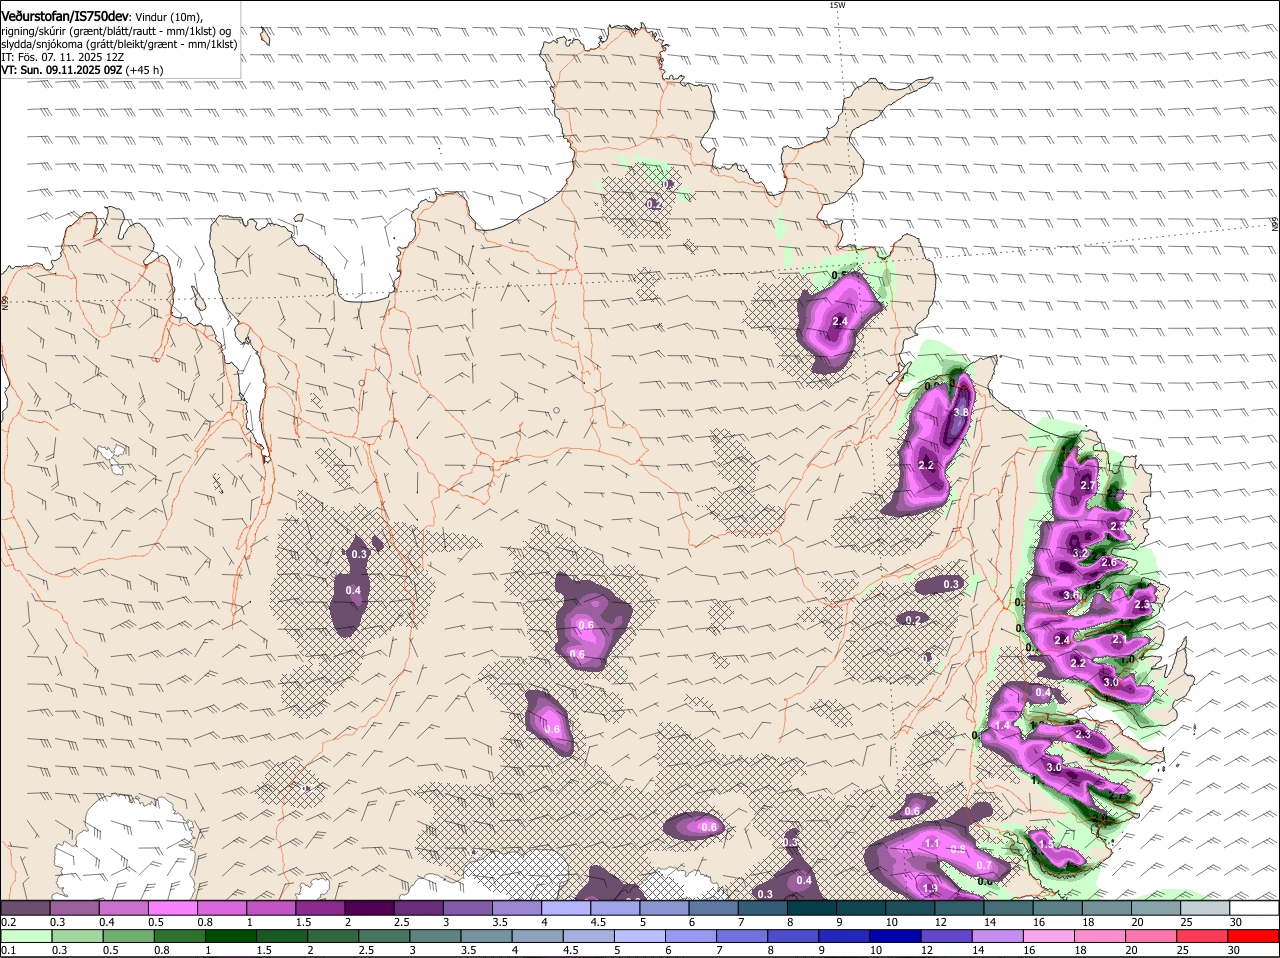Select the lavender swatch between 4.5 and 5, upper scale
This screenshot has height=958, width=1280.
[614, 908]
